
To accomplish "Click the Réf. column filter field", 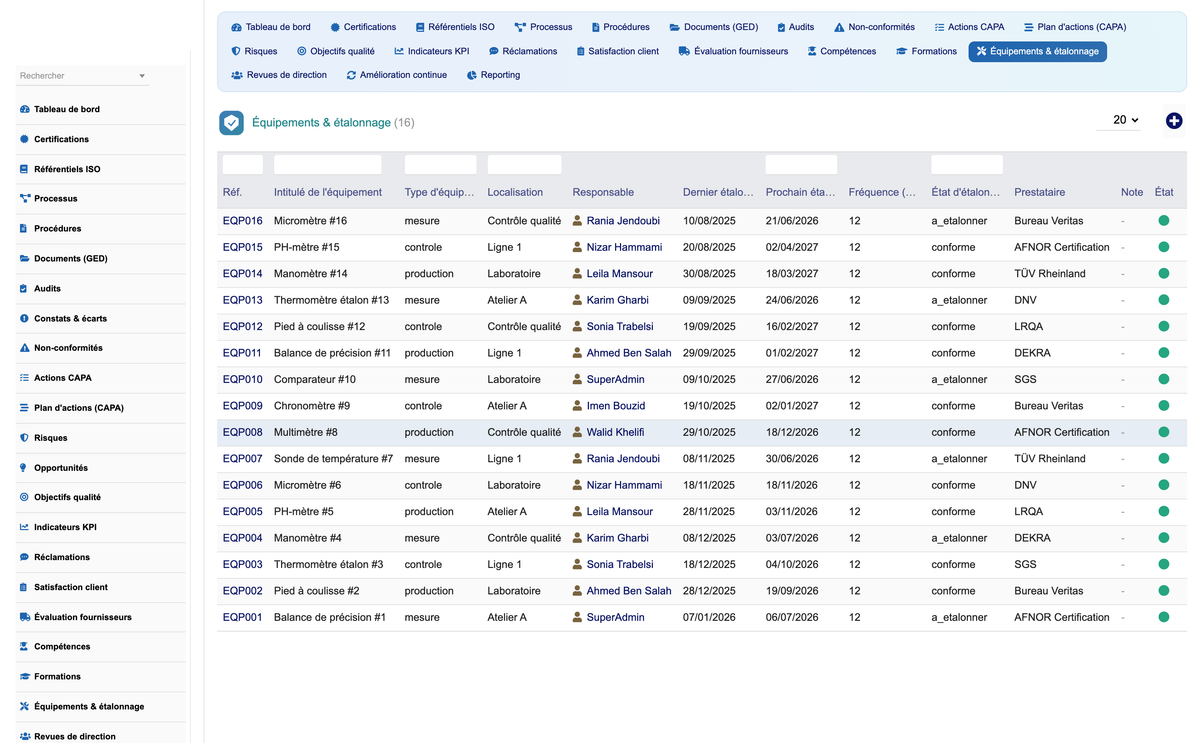I will point(243,165).
